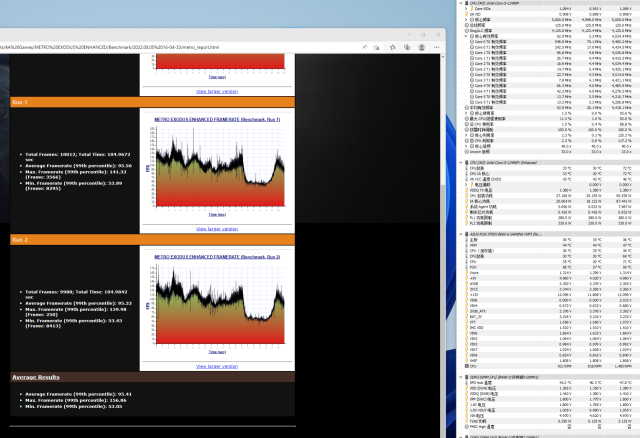Click the Average Results heading
This screenshot has height=438, width=640.
pos(36,377)
